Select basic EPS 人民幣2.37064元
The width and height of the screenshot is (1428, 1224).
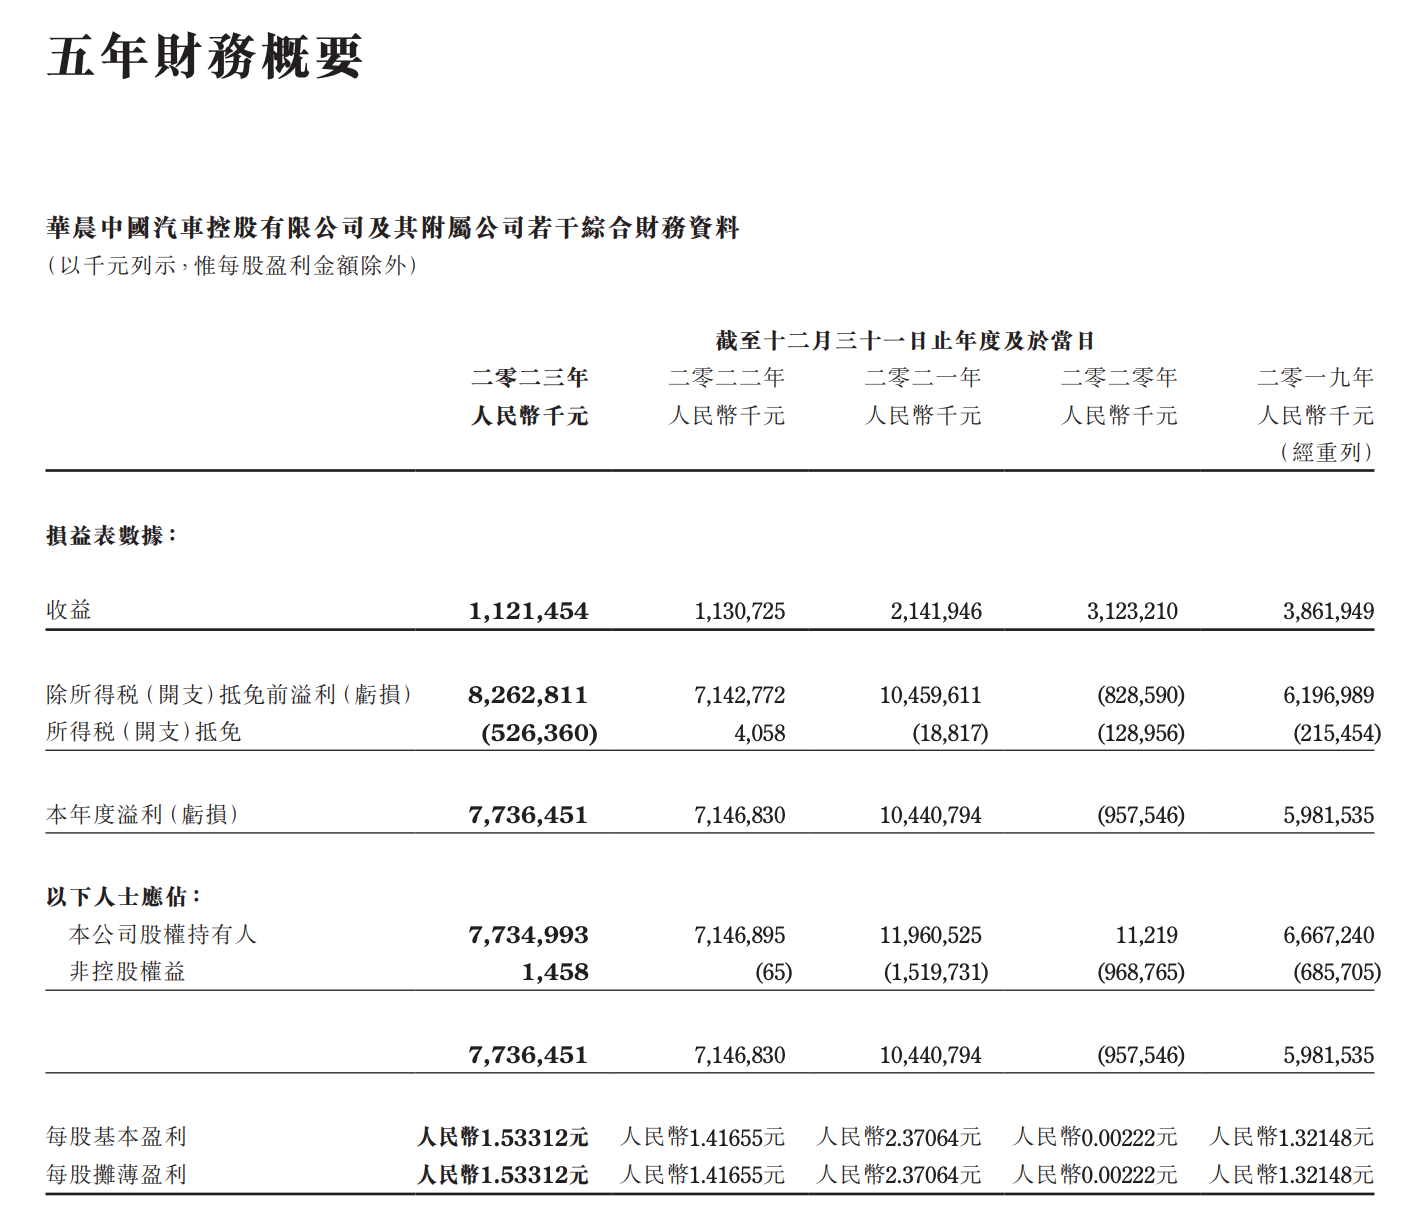click(x=898, y=1137)
